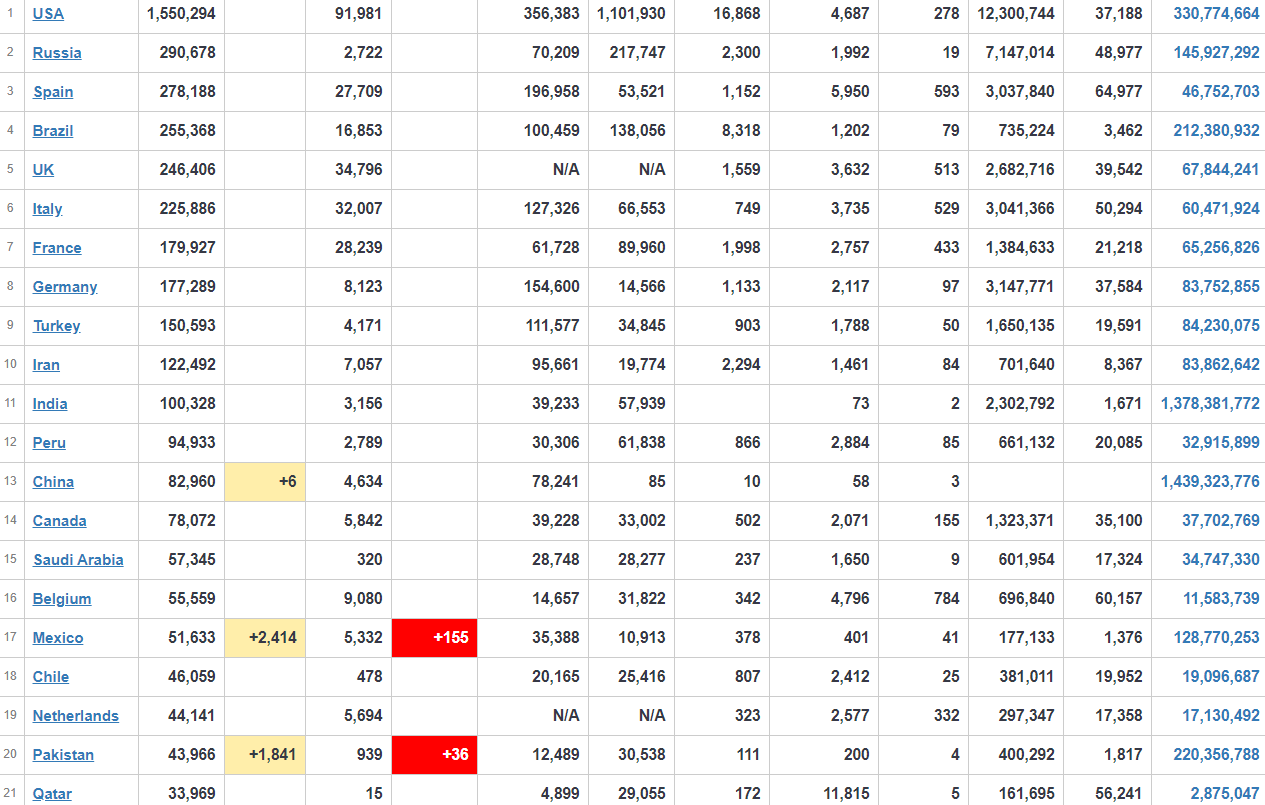Open the France country link

click(57, 248)
